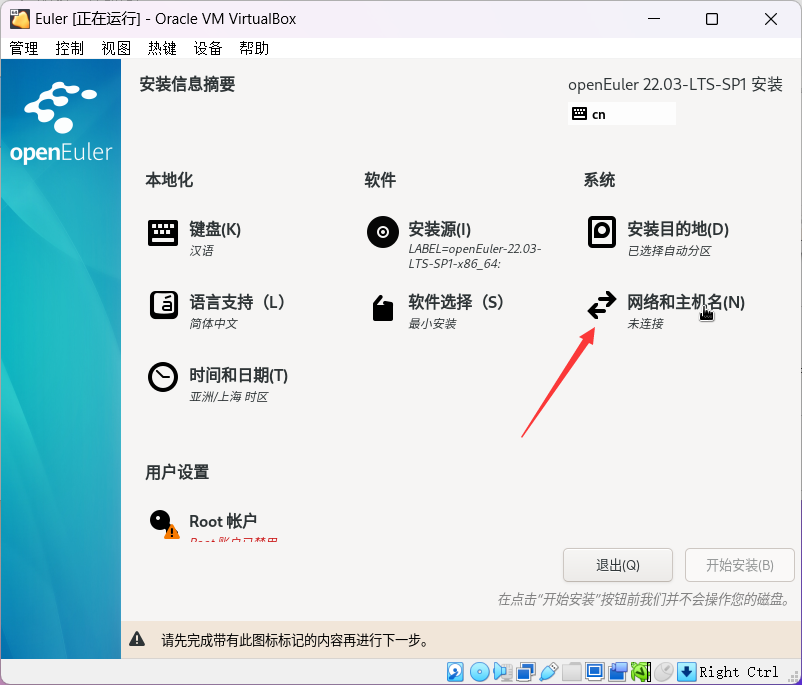This screenshot has height=685, width=802.
Task: Open the 热键 menu
Action: coord(162,48)
